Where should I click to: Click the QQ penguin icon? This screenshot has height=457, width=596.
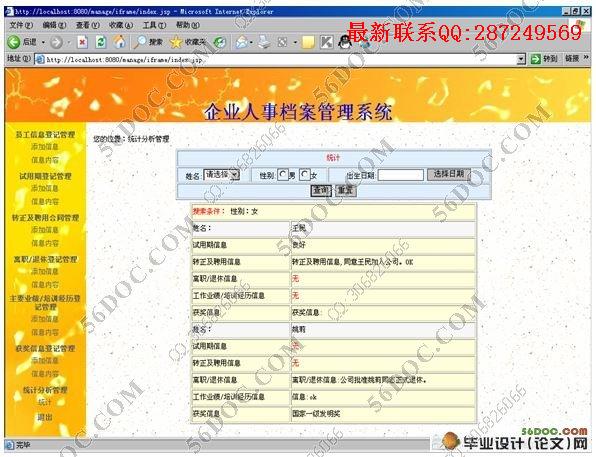(x=344, y=41)
